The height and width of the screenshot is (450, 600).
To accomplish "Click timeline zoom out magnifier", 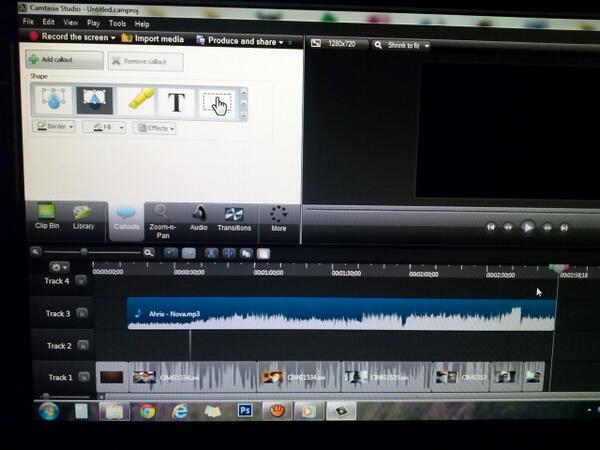I will tap(35, 251).
